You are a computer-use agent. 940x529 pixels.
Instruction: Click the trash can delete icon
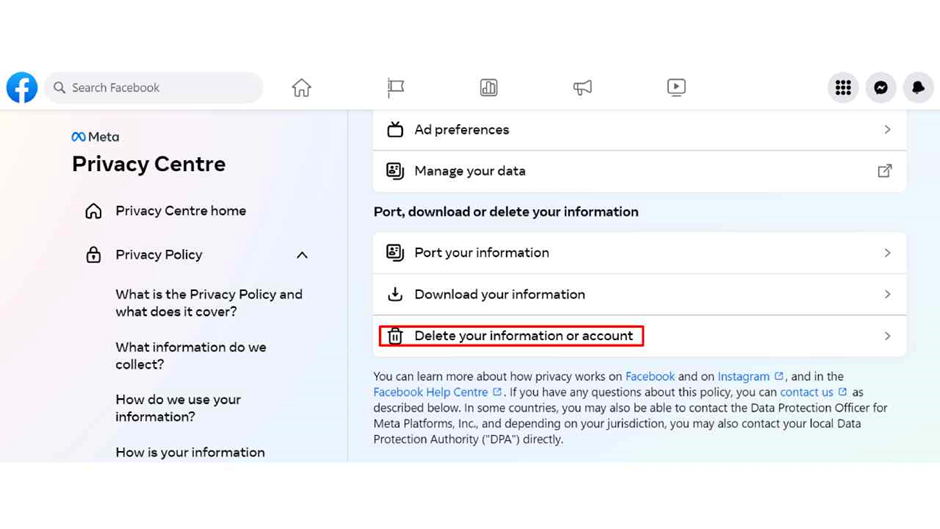pos(395,336)
